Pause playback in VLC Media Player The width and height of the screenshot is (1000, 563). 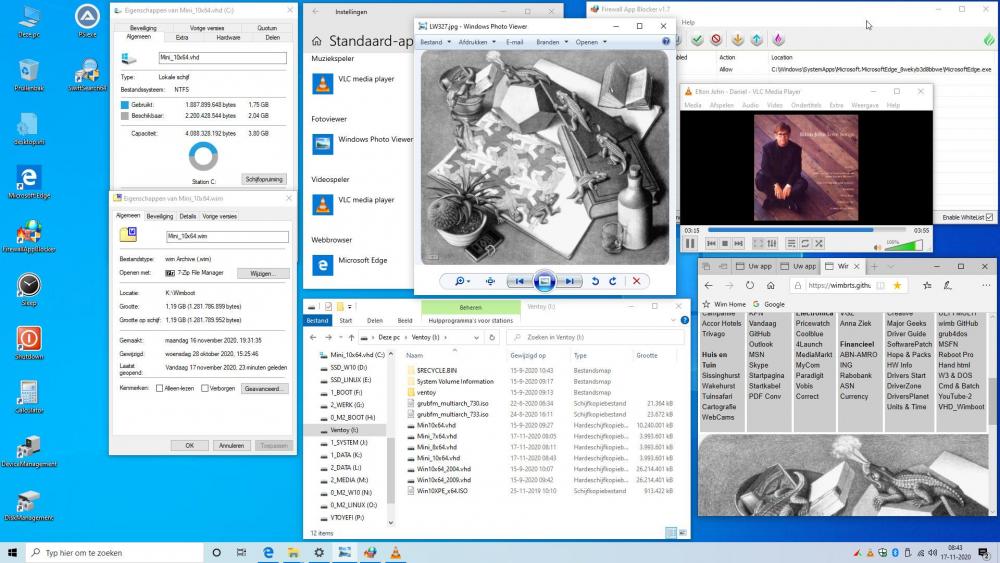click(690, 243)
